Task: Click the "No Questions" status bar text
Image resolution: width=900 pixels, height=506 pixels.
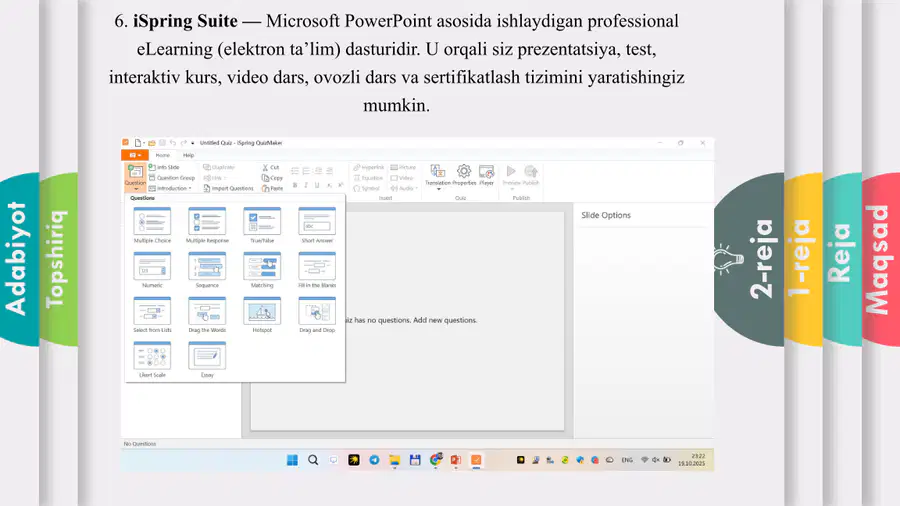Action: 139,443
